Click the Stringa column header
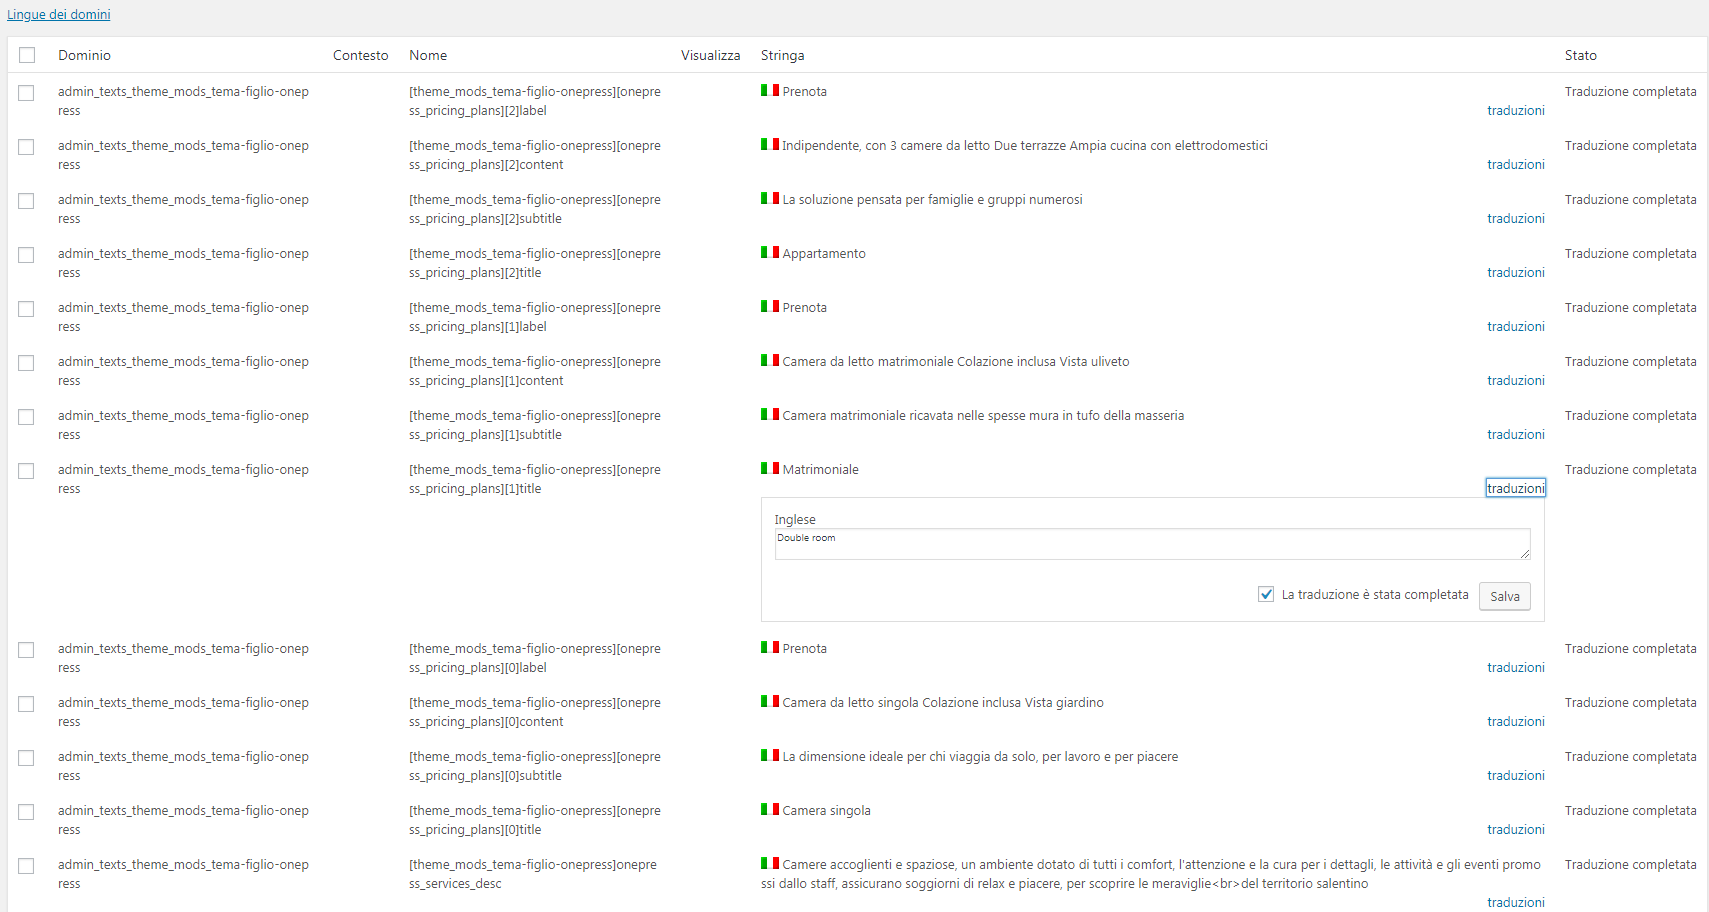This screenshot has width=1709, height=912. click(782, 55)
